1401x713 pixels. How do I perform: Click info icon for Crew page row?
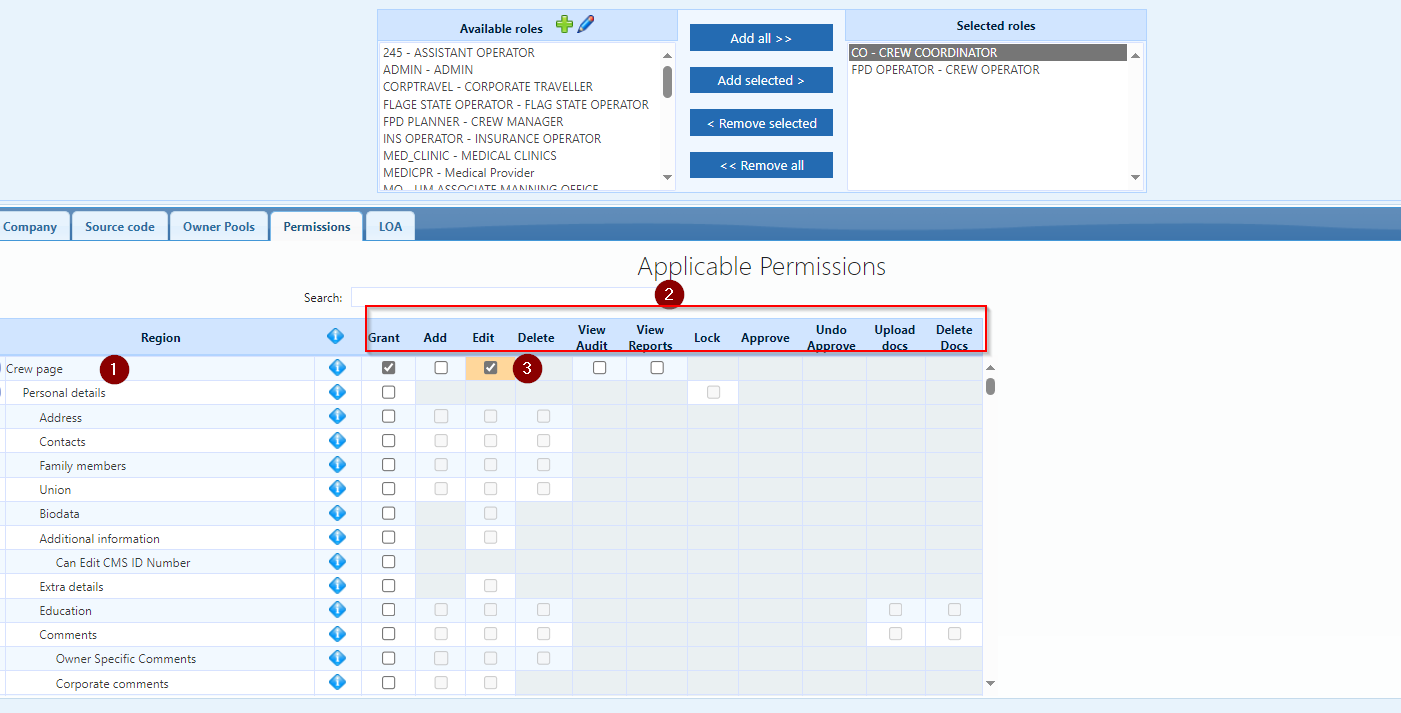pyautogui.click(x=337, y=368)
